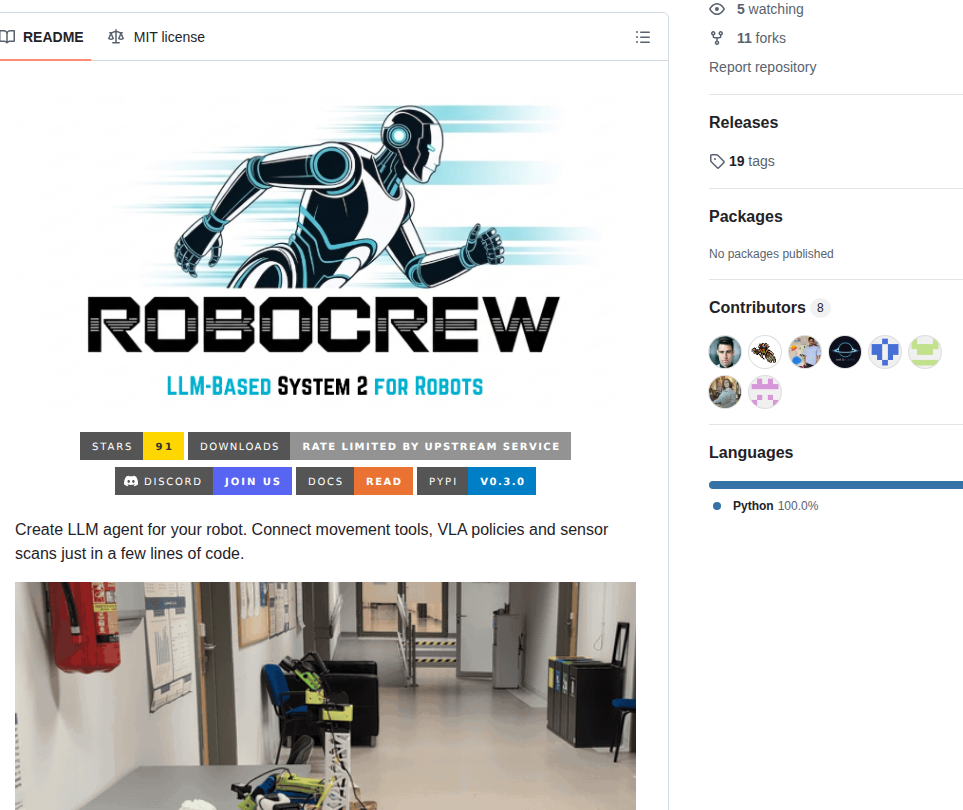Click Report repository link
Screen dimensions: 963x810
coord(762,67)
